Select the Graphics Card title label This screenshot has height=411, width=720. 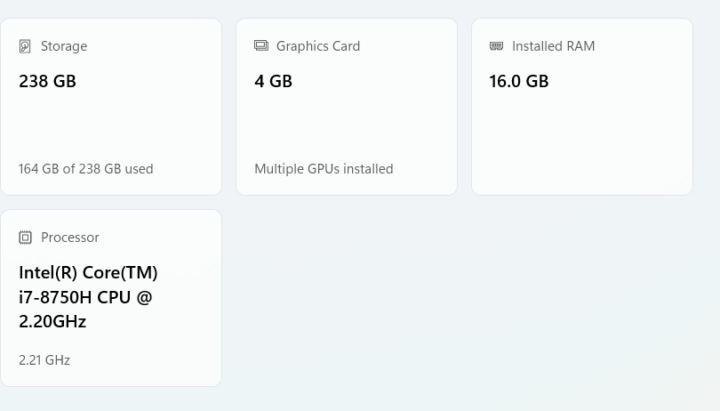[x=318, y=46]
